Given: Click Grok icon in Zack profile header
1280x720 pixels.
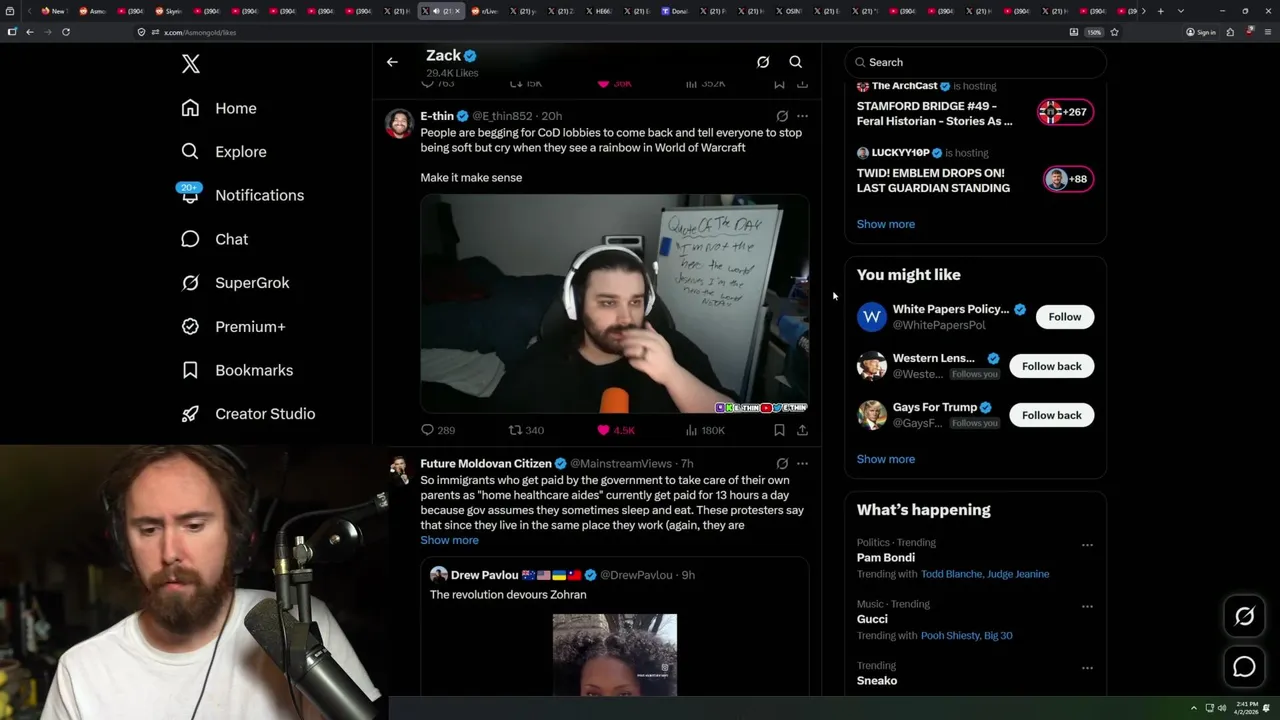Looking at the screenshot, I should tap(763, 62).
